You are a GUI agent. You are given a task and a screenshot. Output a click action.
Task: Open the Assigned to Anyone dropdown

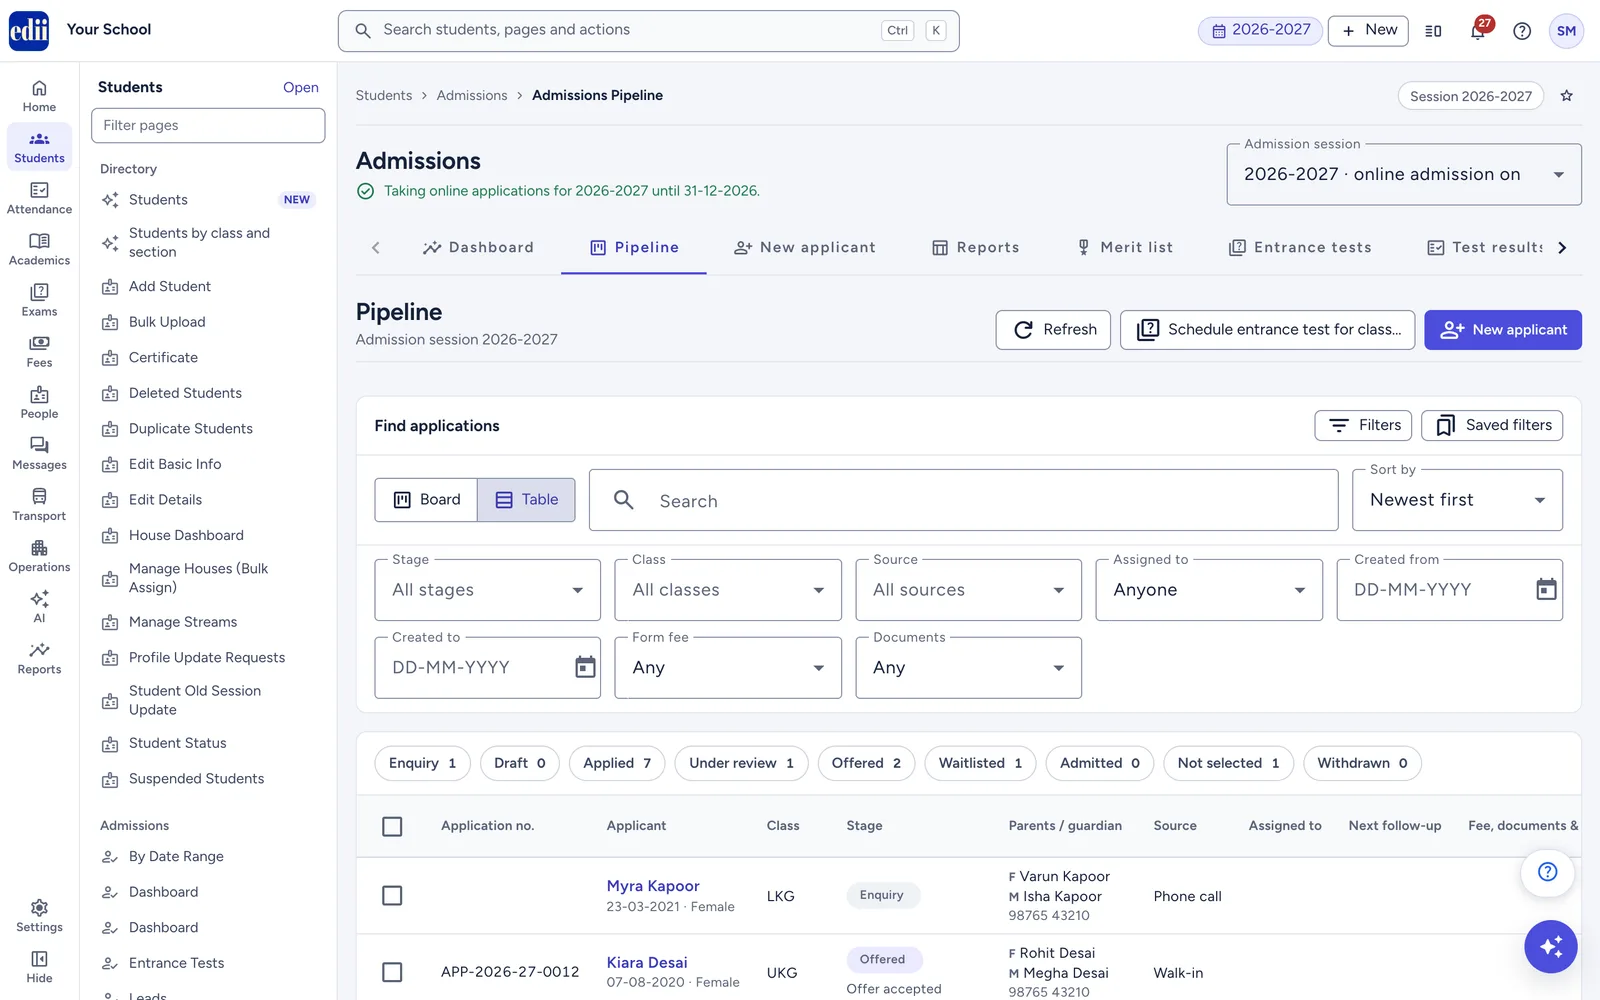pos(1209,590)
